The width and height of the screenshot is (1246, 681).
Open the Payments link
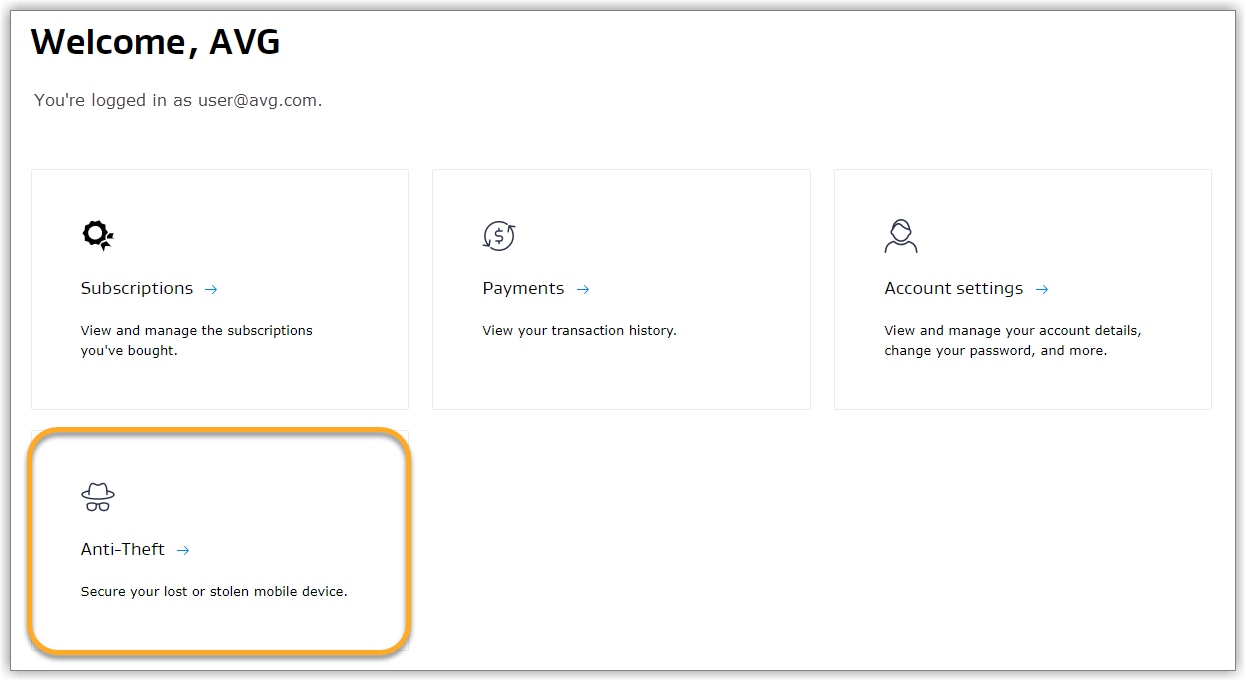[x=523, y=288]
